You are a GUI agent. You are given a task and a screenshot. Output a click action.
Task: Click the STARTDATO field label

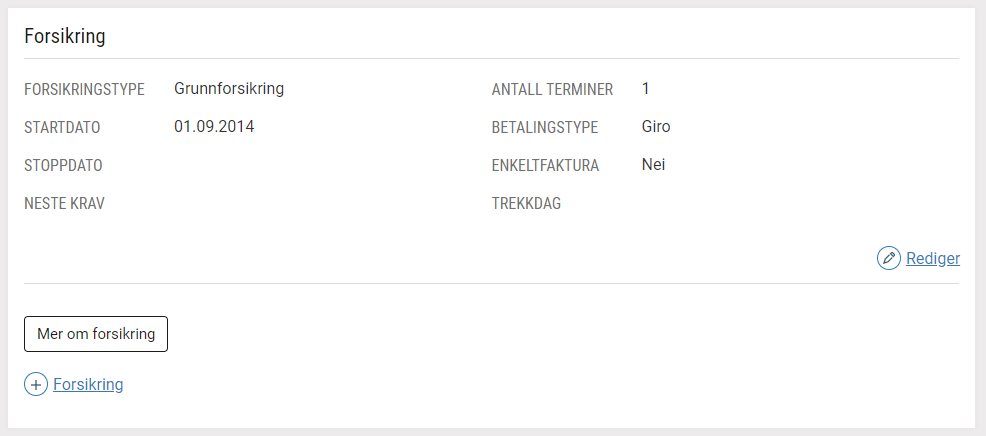coord(62,128)
